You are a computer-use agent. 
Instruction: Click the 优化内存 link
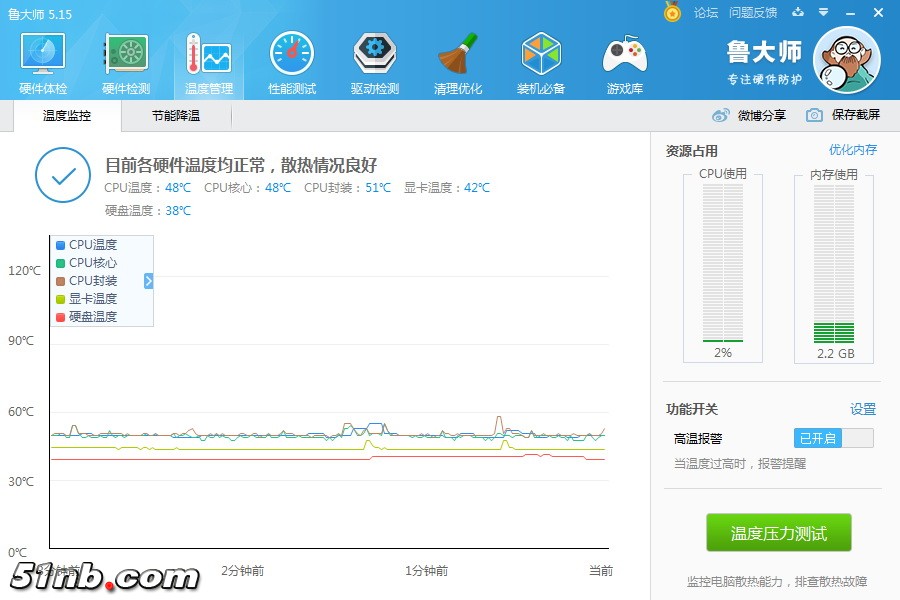pos(852,150)
